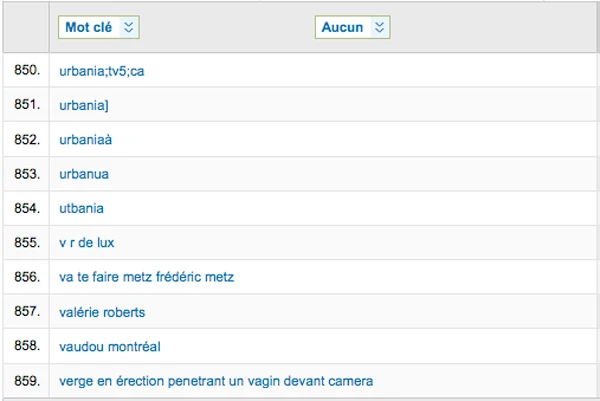Open the valérie roberts keyword link
The image size is (600, 401).
[102, 312]
